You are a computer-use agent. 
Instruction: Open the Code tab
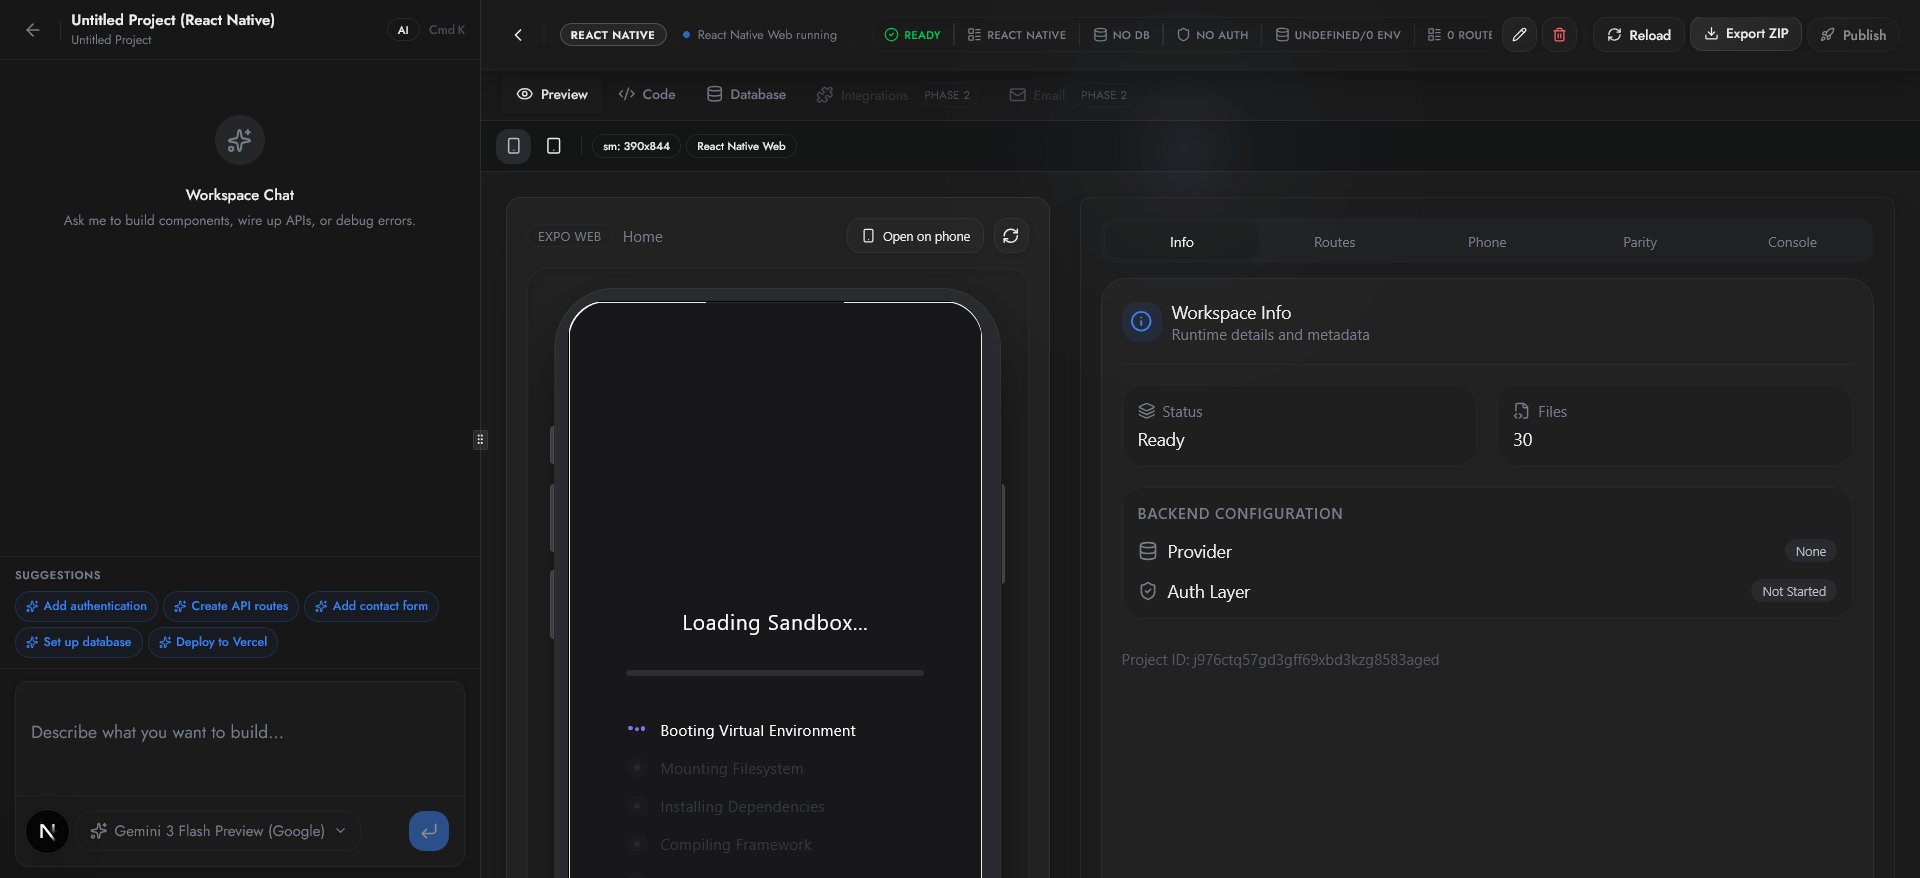tap(647, 95)
